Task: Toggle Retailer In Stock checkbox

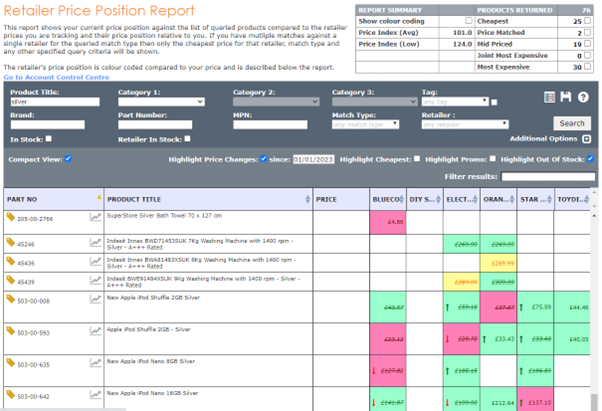Action: (187, 139)
